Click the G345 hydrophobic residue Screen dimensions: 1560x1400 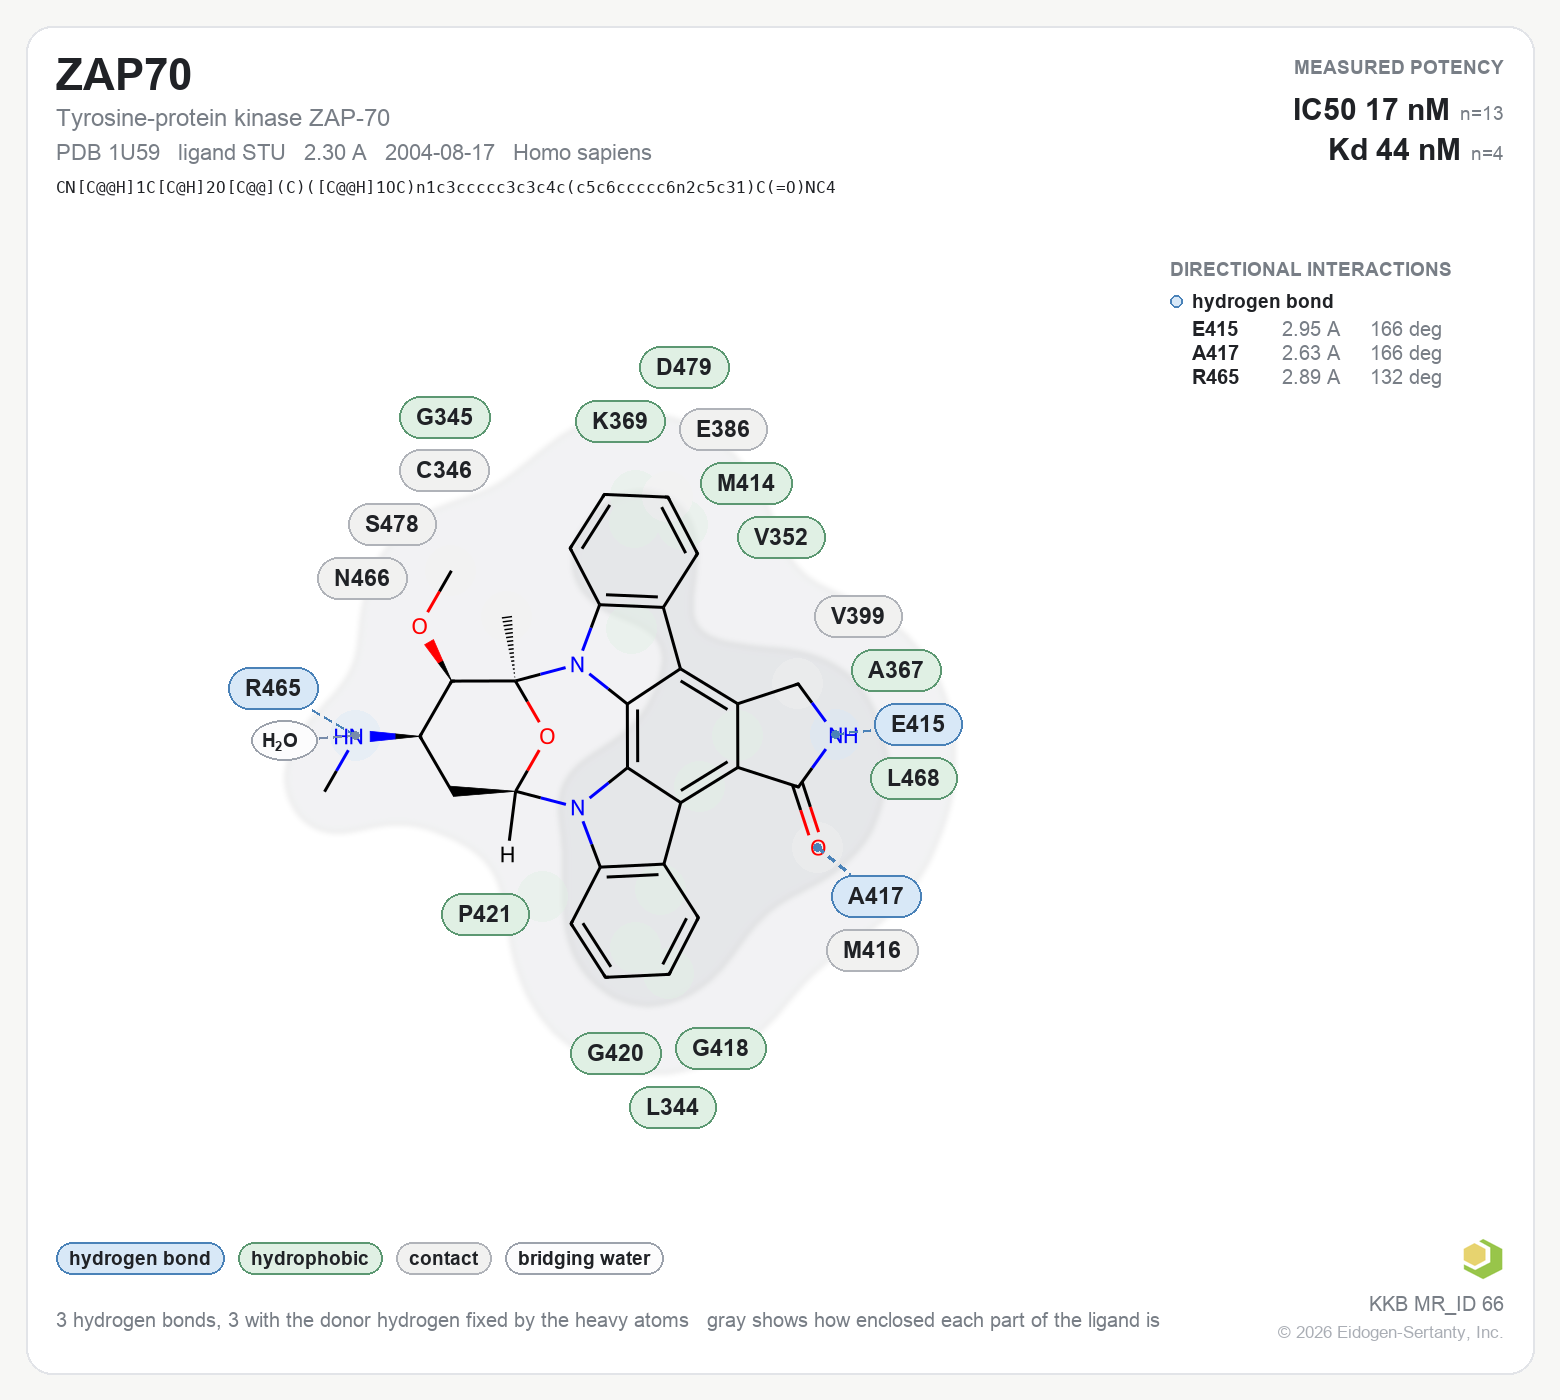[x=445, y=417]
